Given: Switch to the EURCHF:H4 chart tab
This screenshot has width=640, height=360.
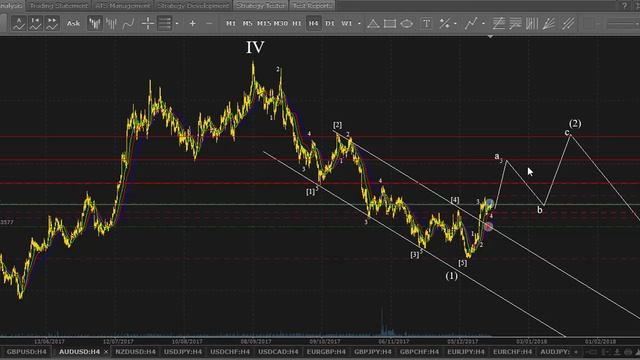Looking at the screenshot, I should pyautogui.click(x=512, y=351).
